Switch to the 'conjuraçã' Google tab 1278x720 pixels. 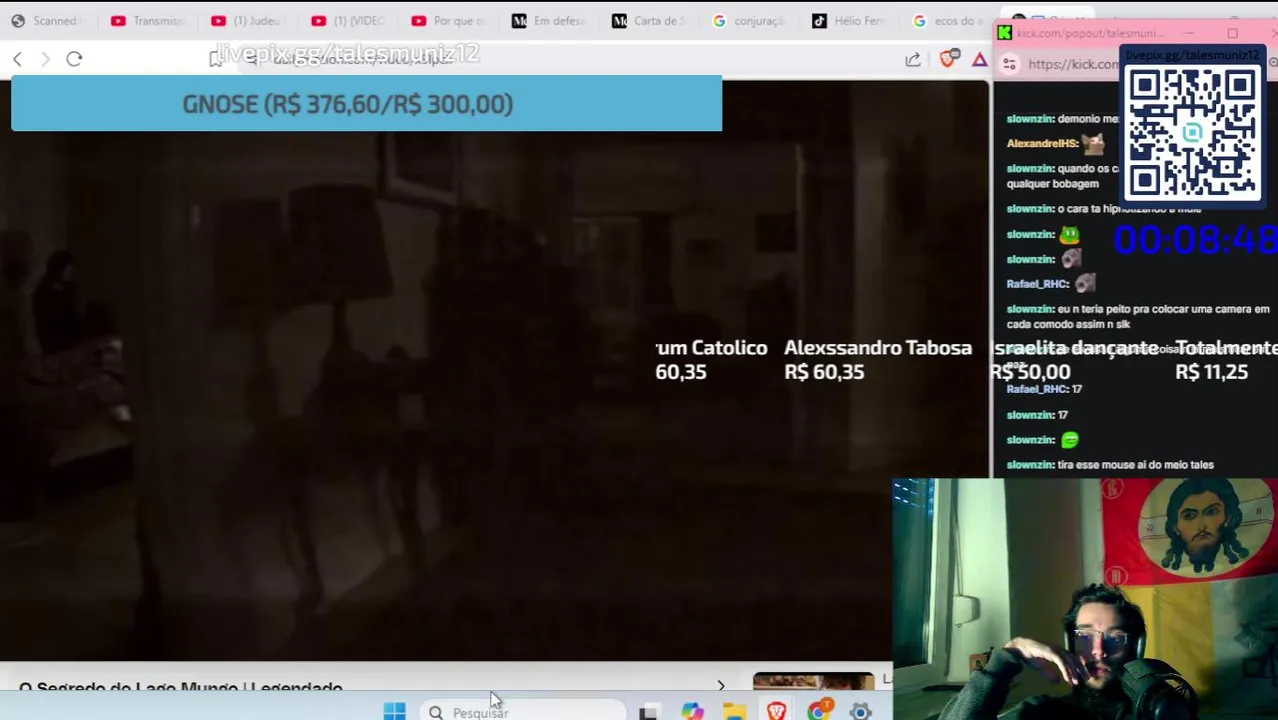(x=750, y=21)
